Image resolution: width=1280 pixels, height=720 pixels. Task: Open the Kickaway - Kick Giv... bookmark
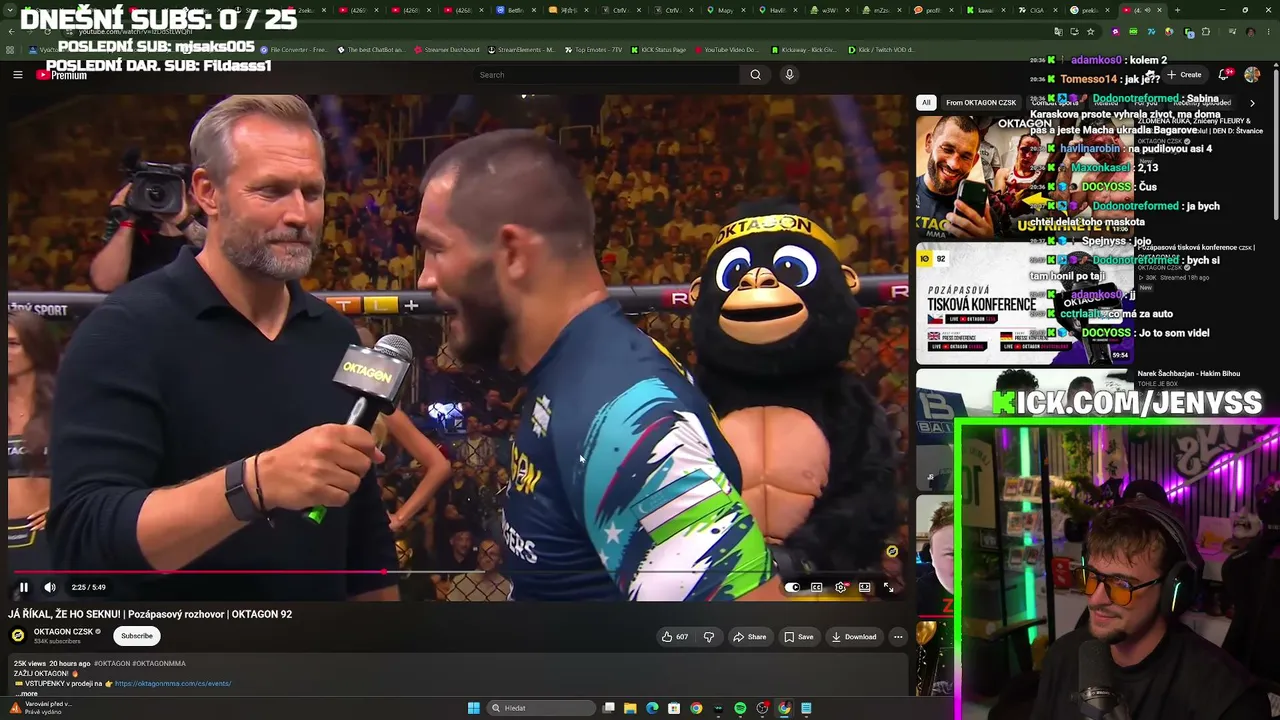pos(803,49)
